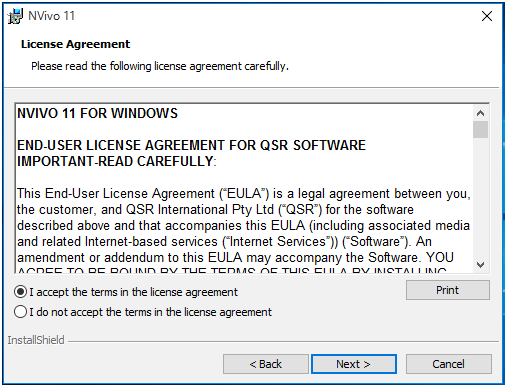Click the InstallShield label
Viewport: 507px width, 387px height.
(36, 340)
